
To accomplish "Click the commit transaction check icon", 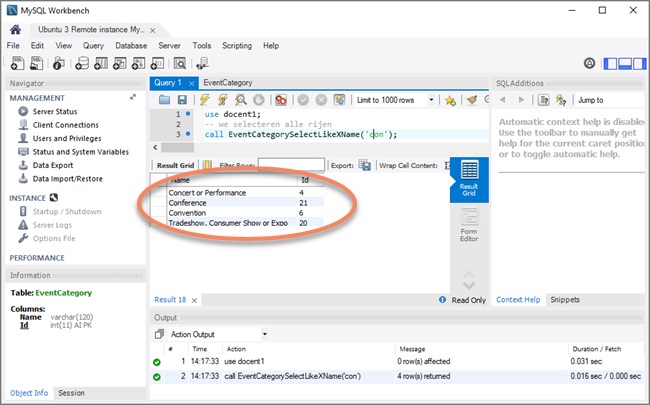I will tap(303, 100).
